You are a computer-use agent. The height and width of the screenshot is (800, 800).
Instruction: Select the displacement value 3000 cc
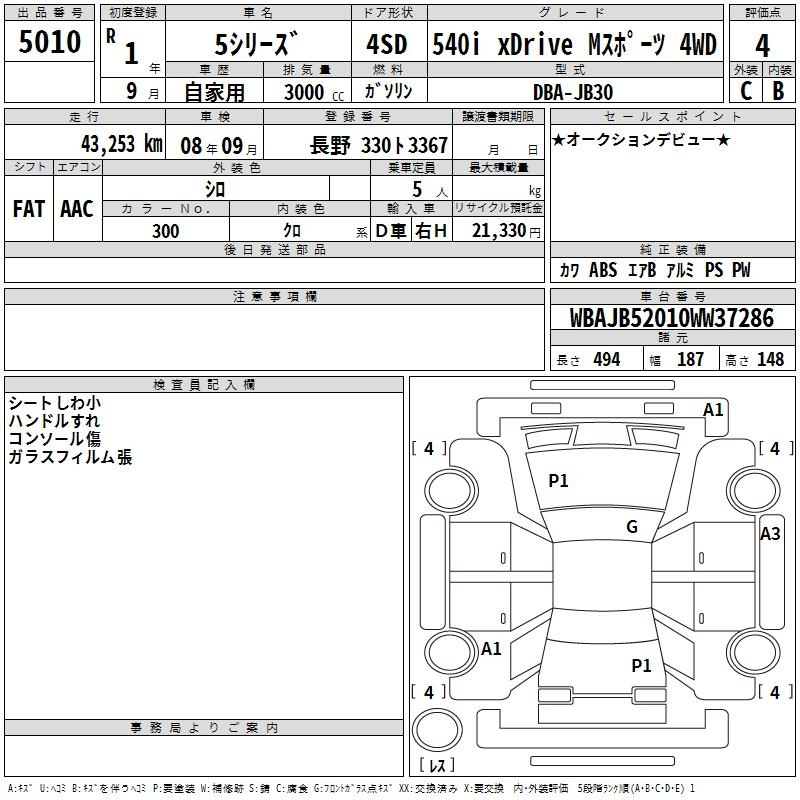coord(314,92)
